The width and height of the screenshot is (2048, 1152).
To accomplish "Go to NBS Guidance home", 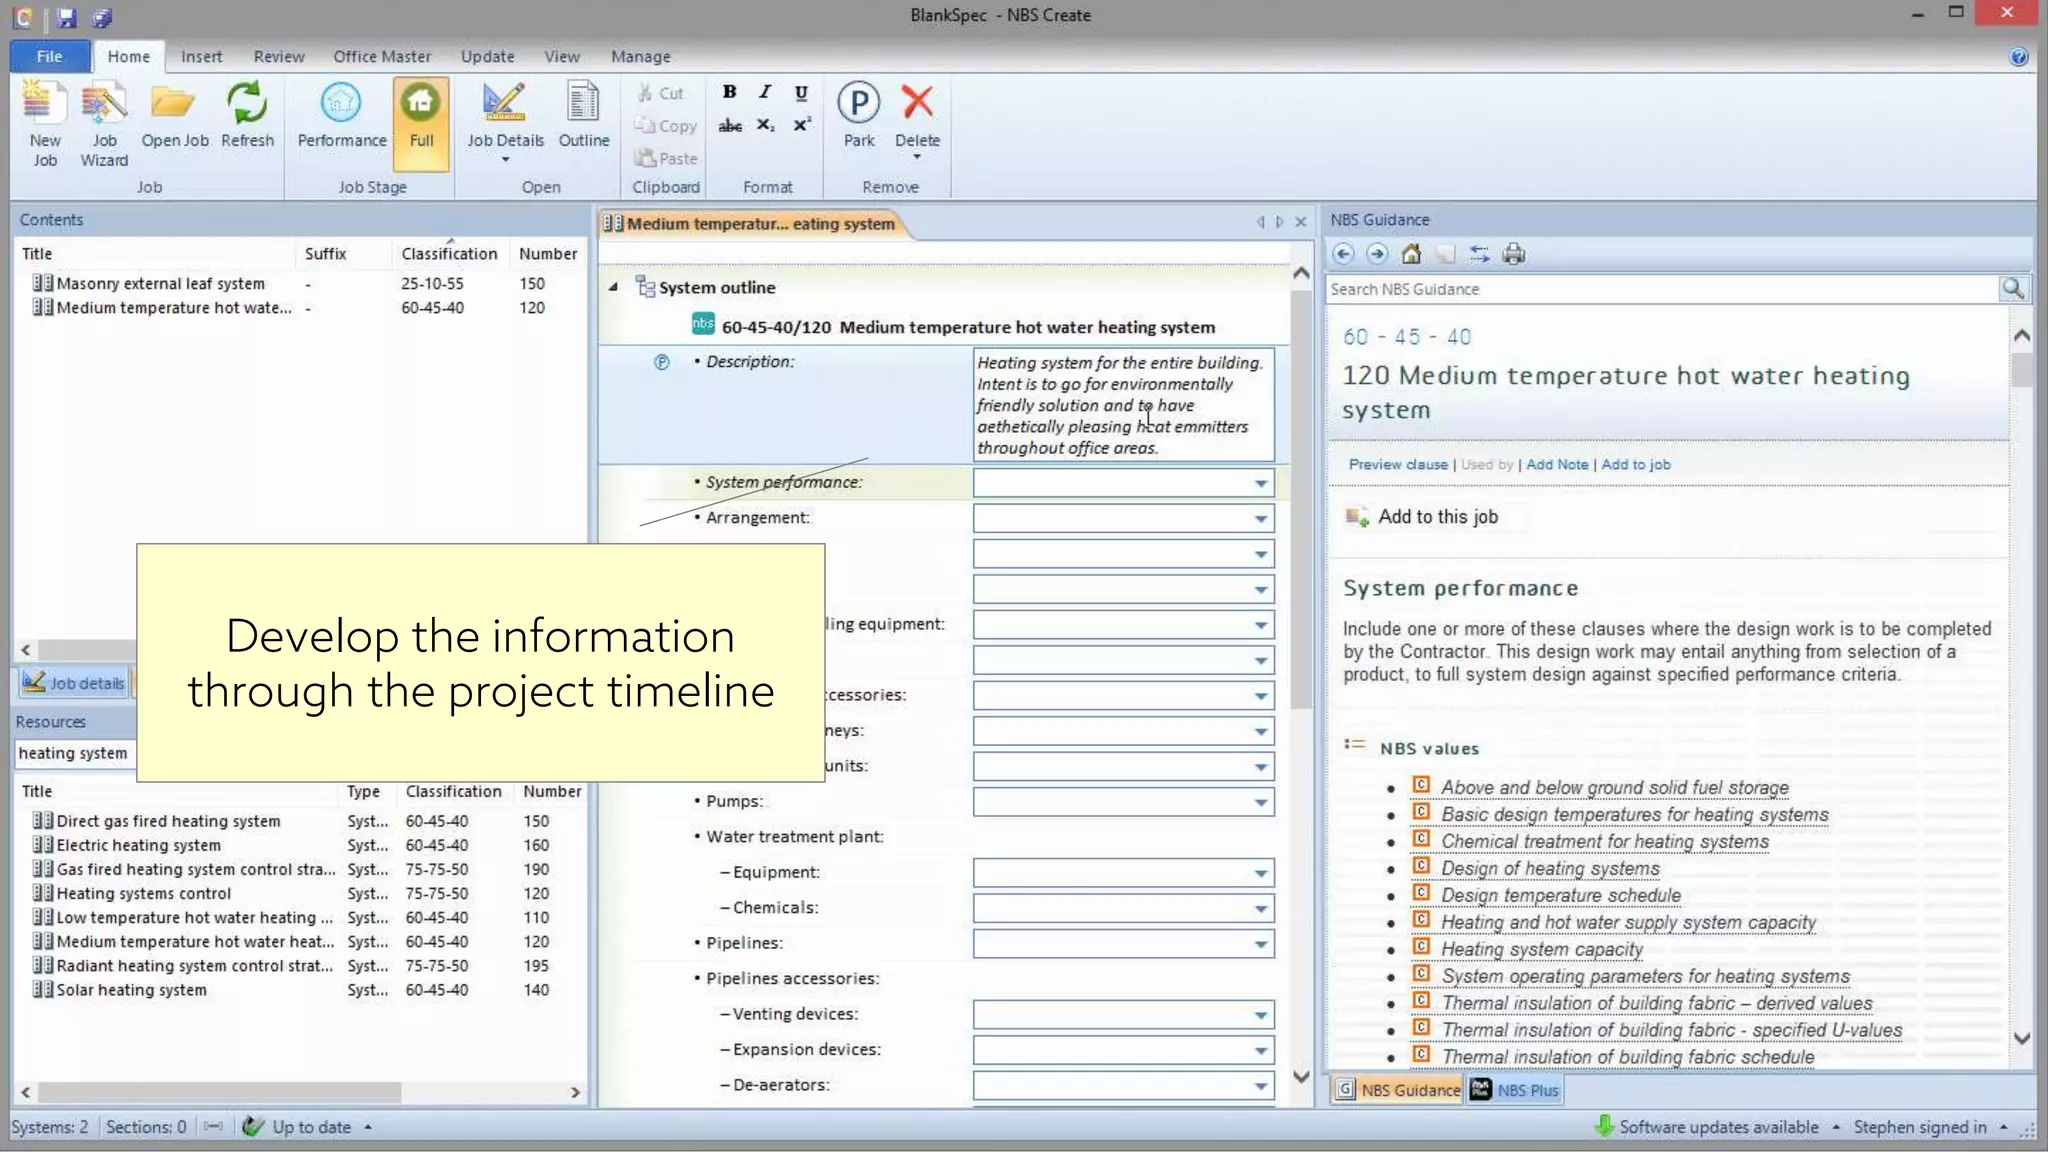I will click(1411, 254).
